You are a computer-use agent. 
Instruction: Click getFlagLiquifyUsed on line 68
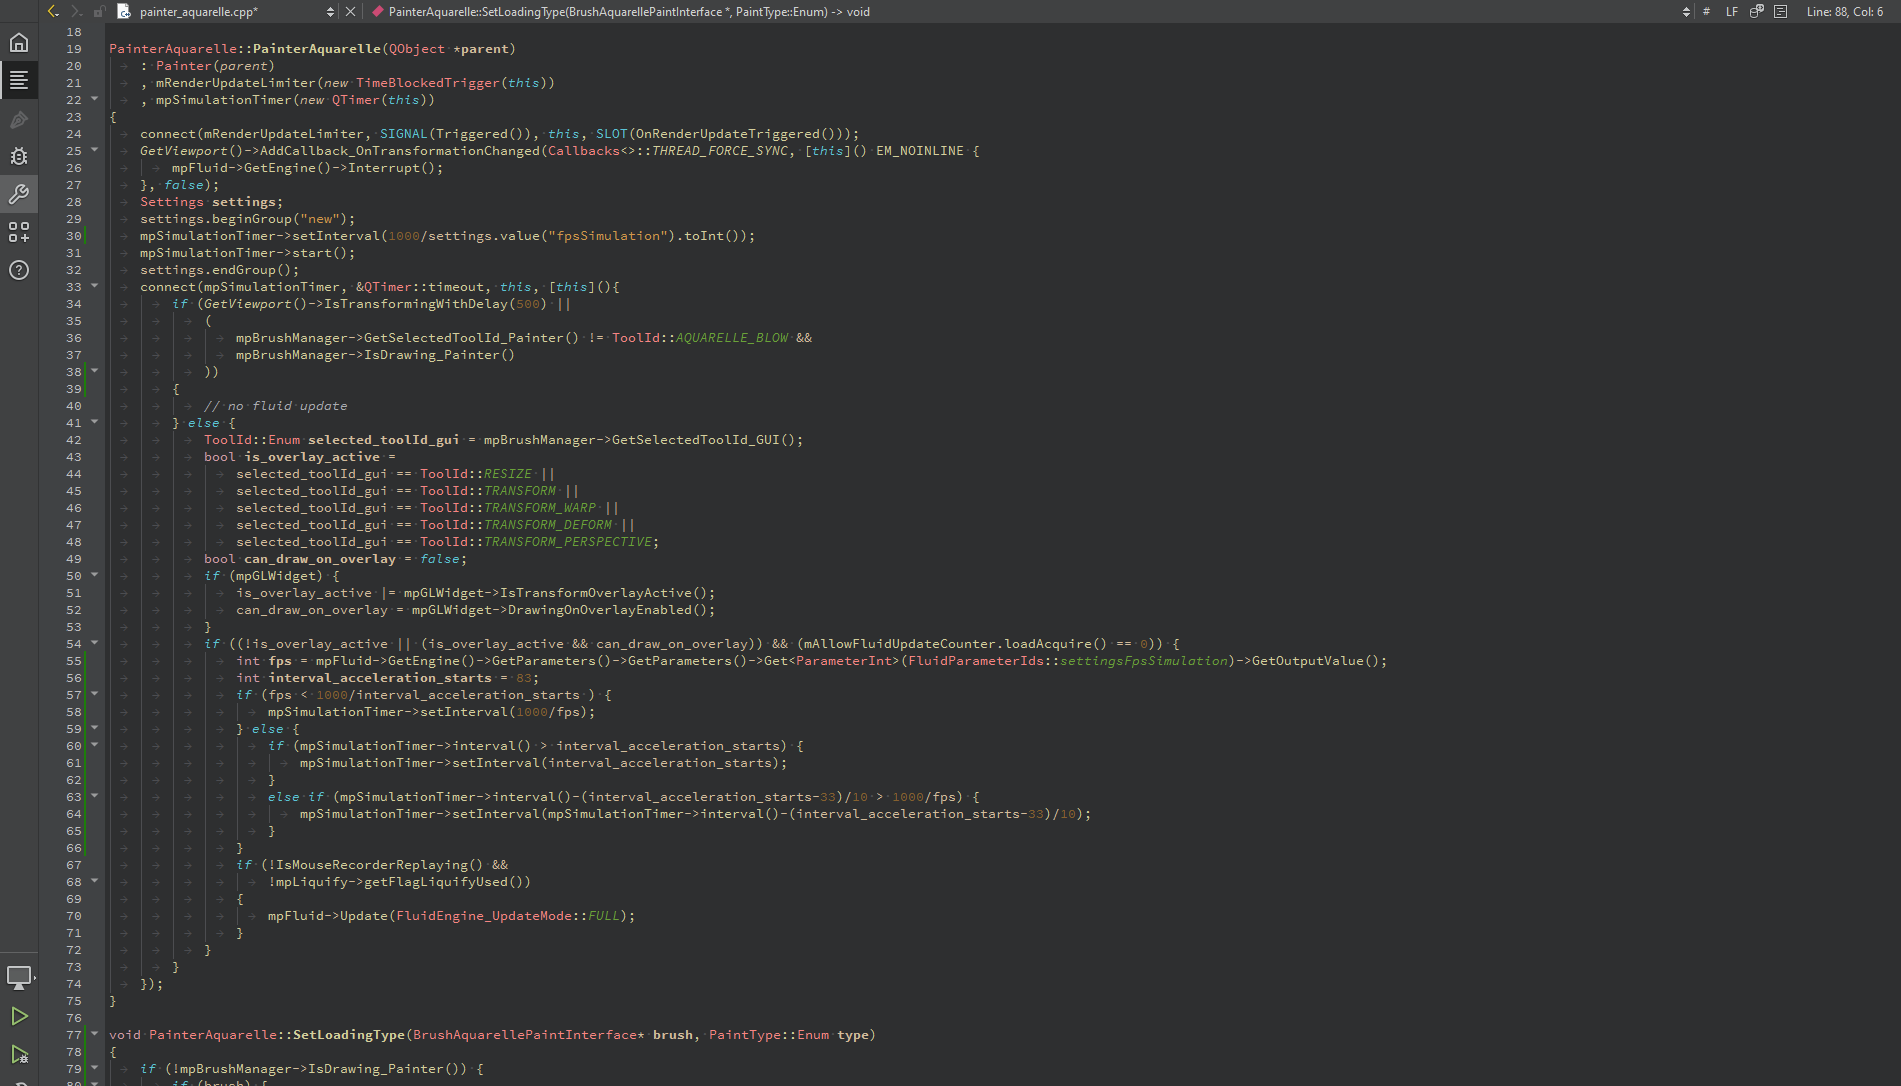(436, 882)
